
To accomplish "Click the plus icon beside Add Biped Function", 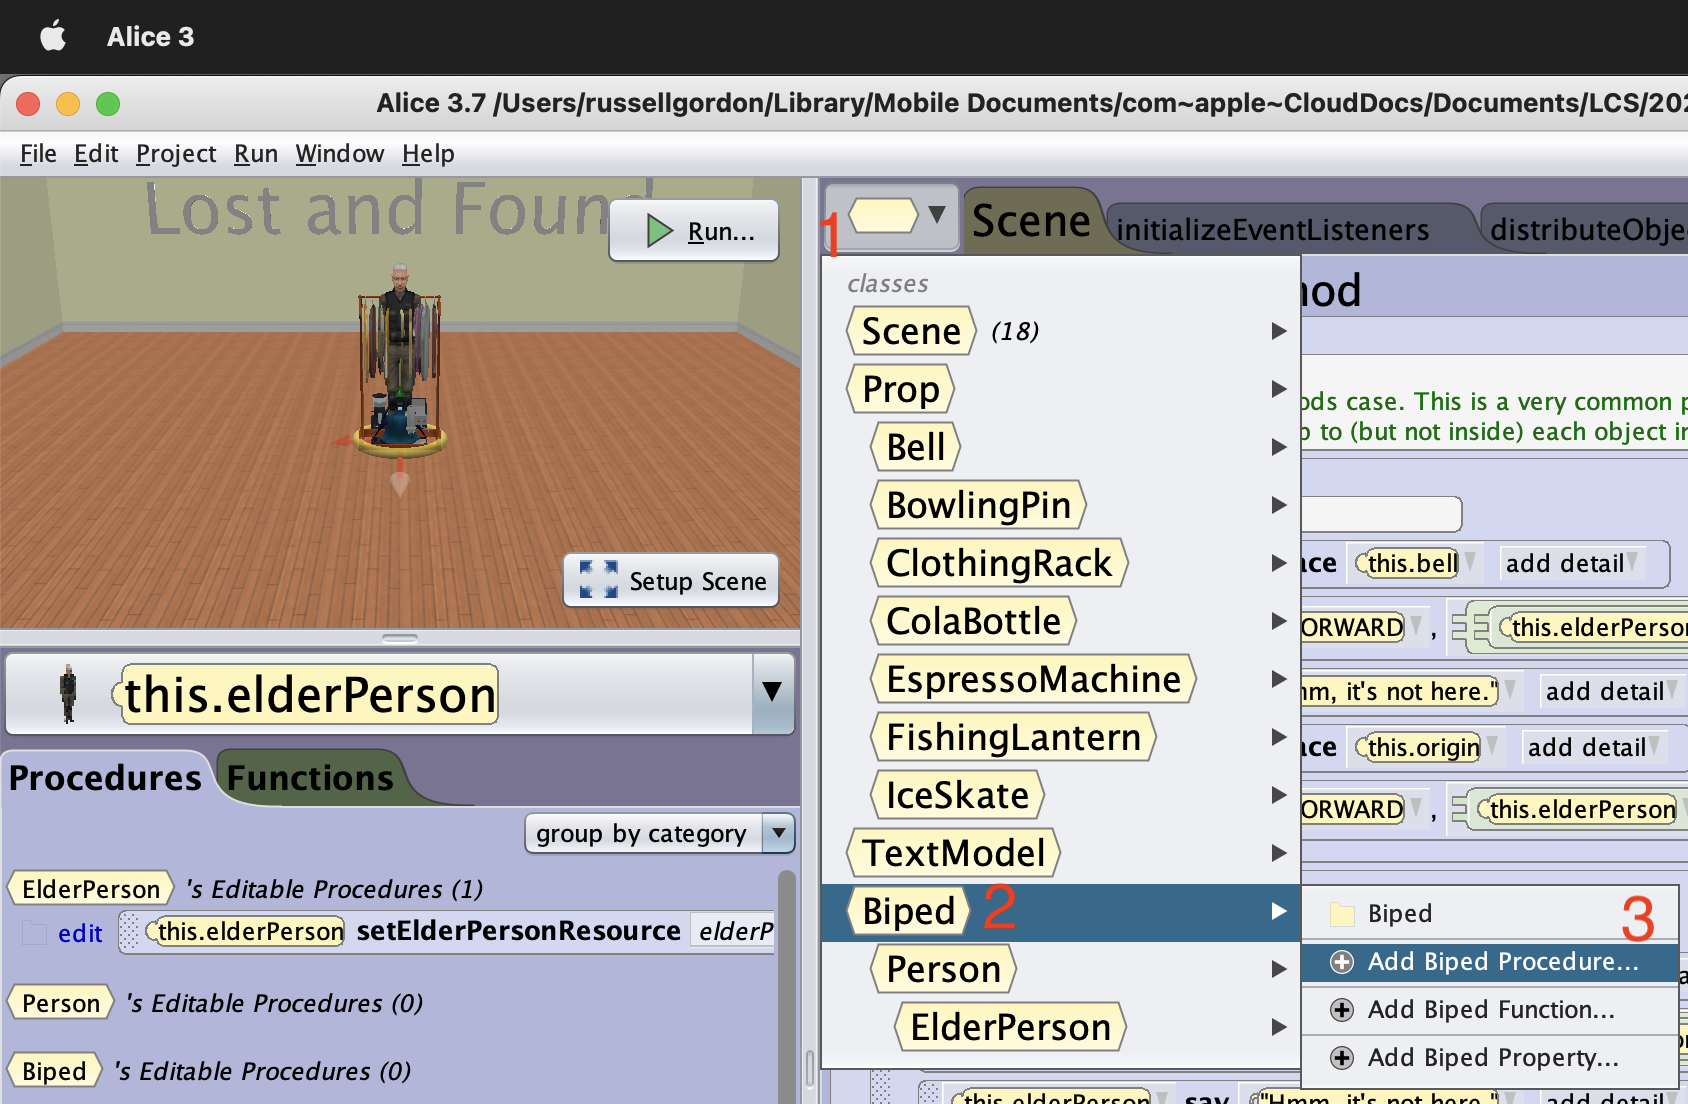I will tap(1341, 1010).
